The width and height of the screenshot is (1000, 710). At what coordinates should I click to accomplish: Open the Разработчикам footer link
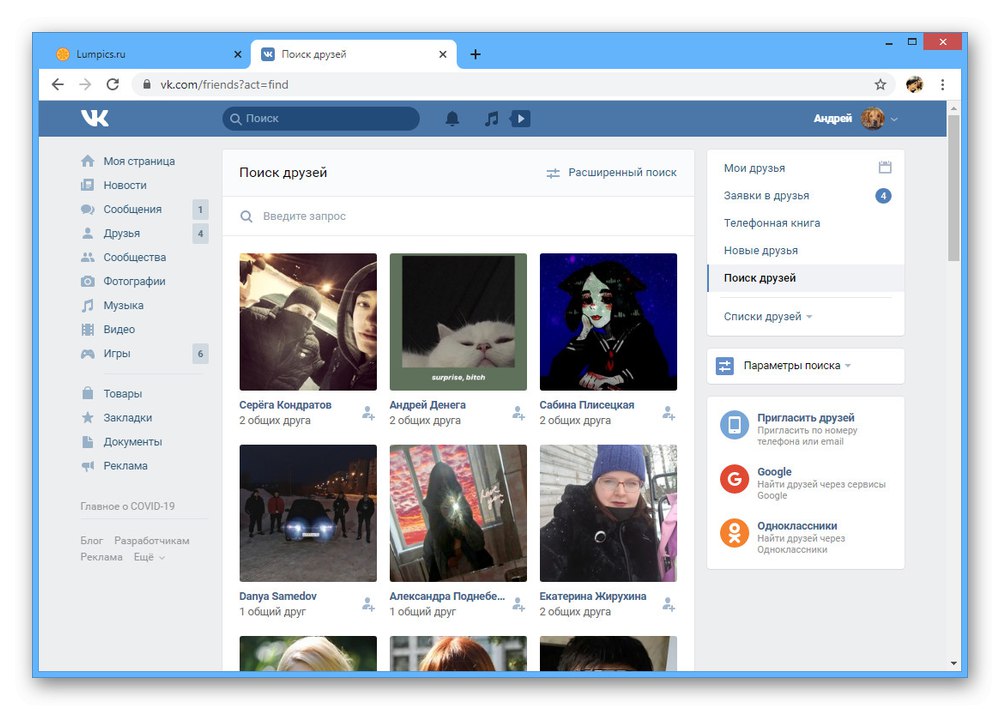pyautogui.click(x=152, y=540)
